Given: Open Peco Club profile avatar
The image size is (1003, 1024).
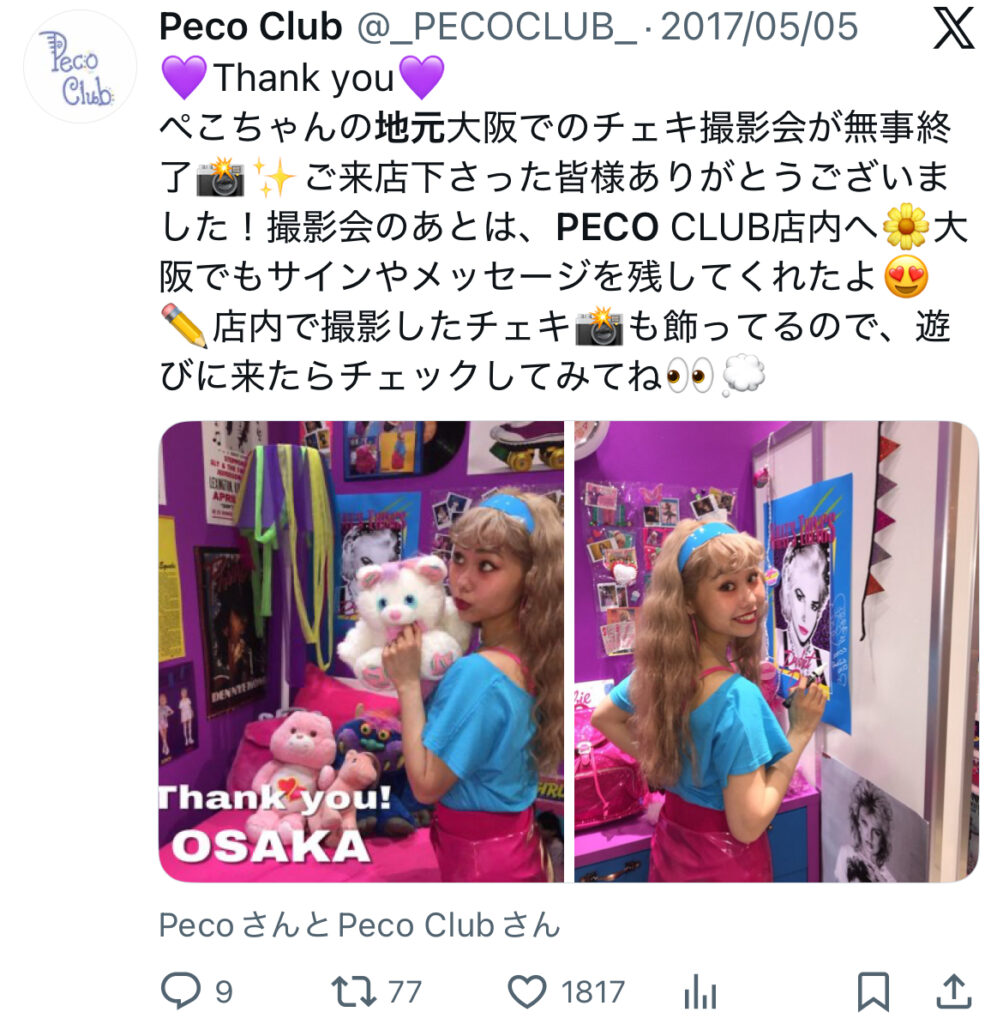Looking at the screenshot, I should (x=80, y=67).
